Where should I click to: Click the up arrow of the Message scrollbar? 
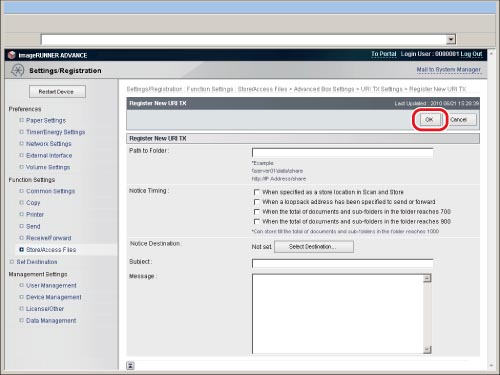[x=427, y=278]
